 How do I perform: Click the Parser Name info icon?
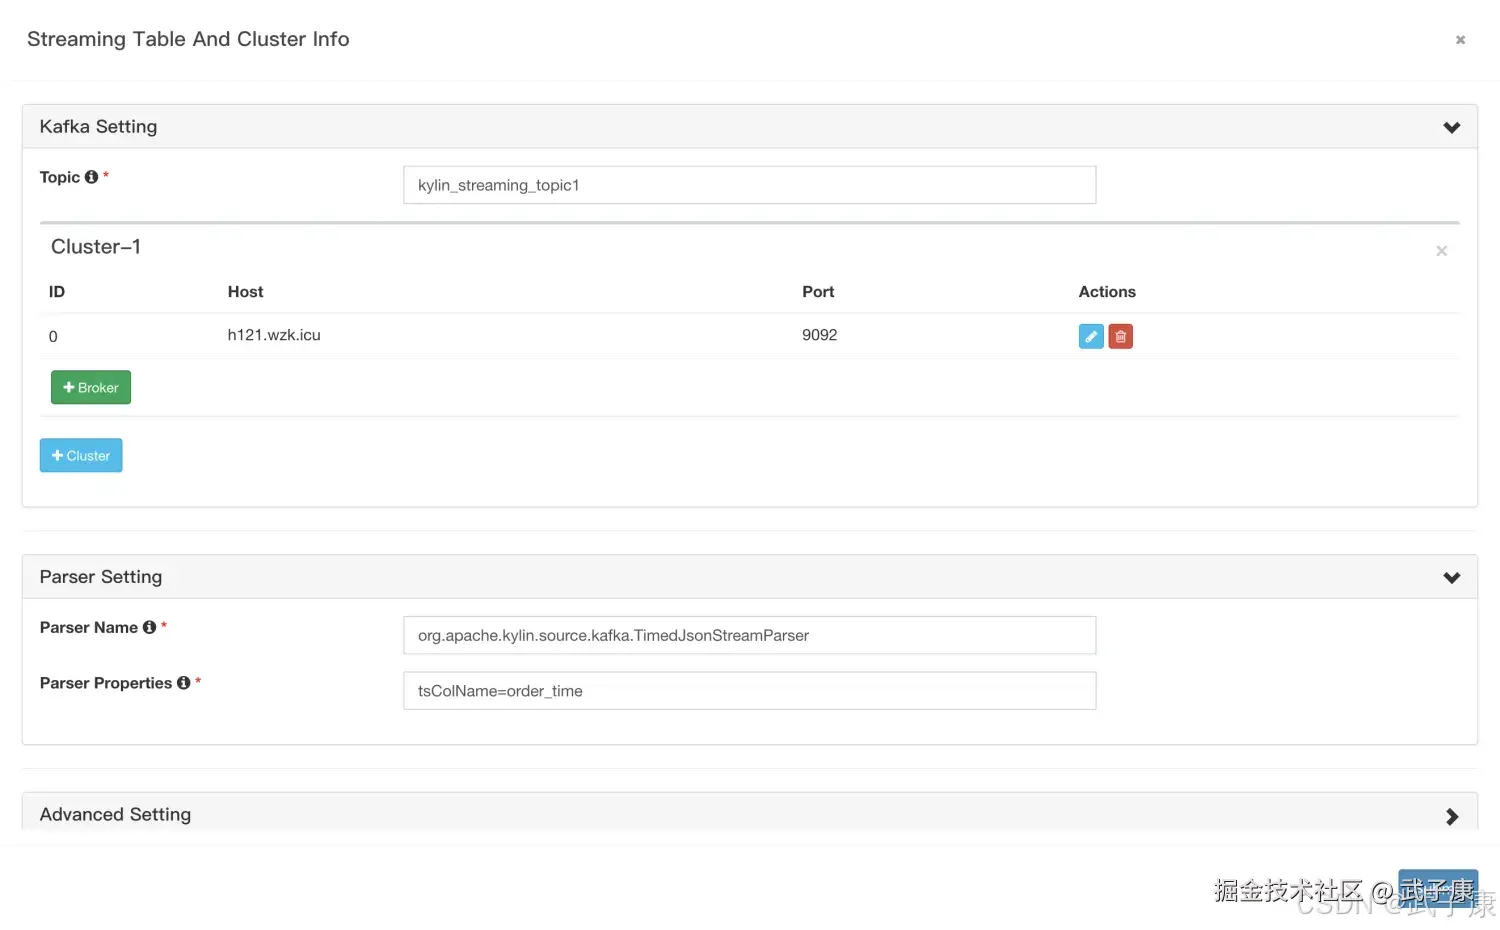150,627
